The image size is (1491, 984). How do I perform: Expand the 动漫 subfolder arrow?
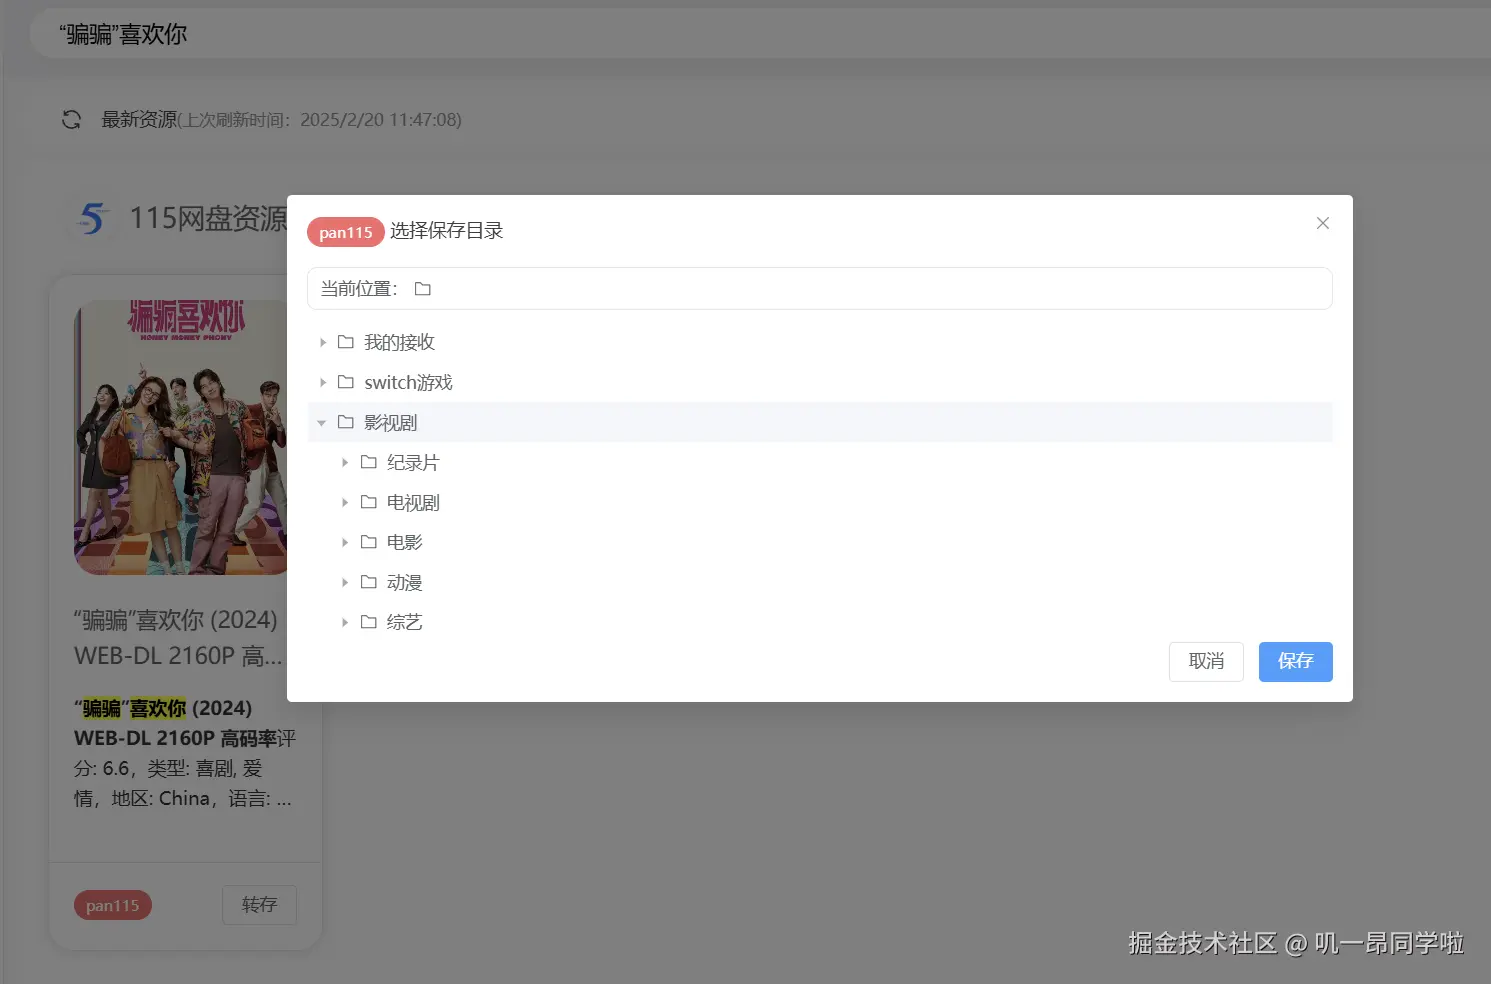(x=345, y=582)
